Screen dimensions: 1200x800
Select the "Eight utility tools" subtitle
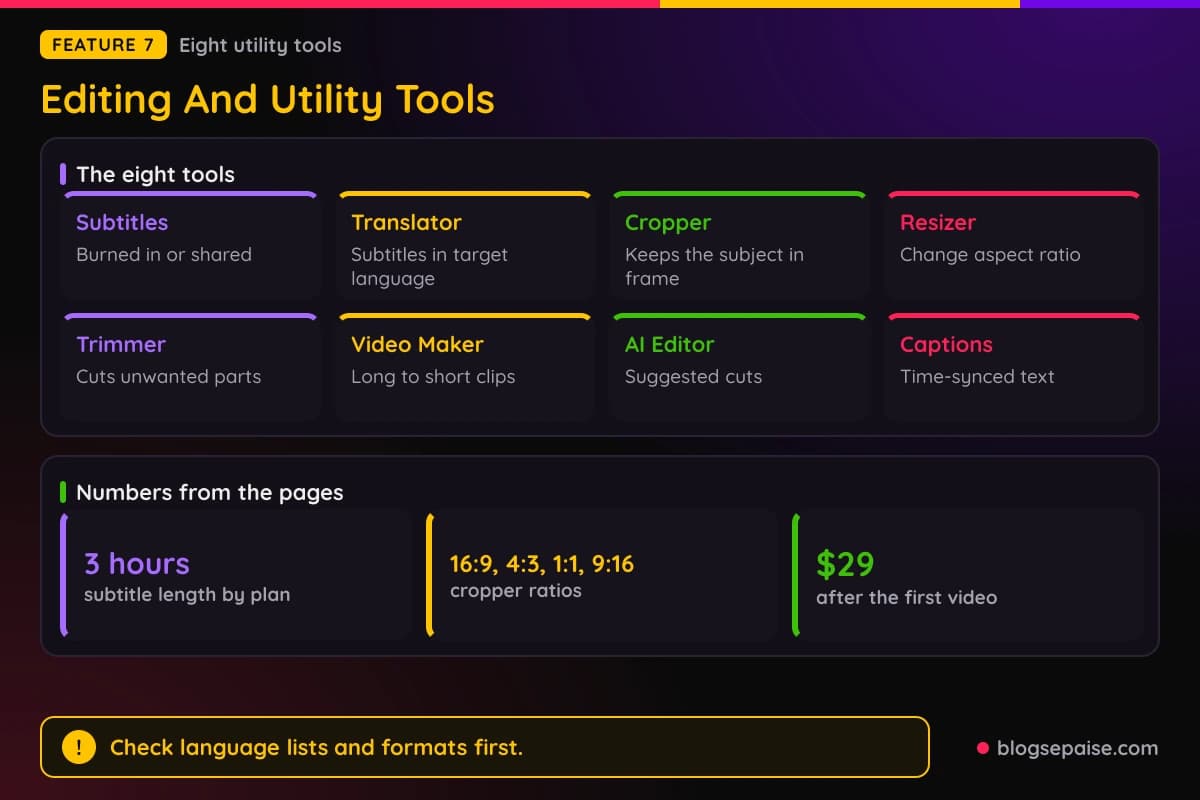[x=260, y=45]
